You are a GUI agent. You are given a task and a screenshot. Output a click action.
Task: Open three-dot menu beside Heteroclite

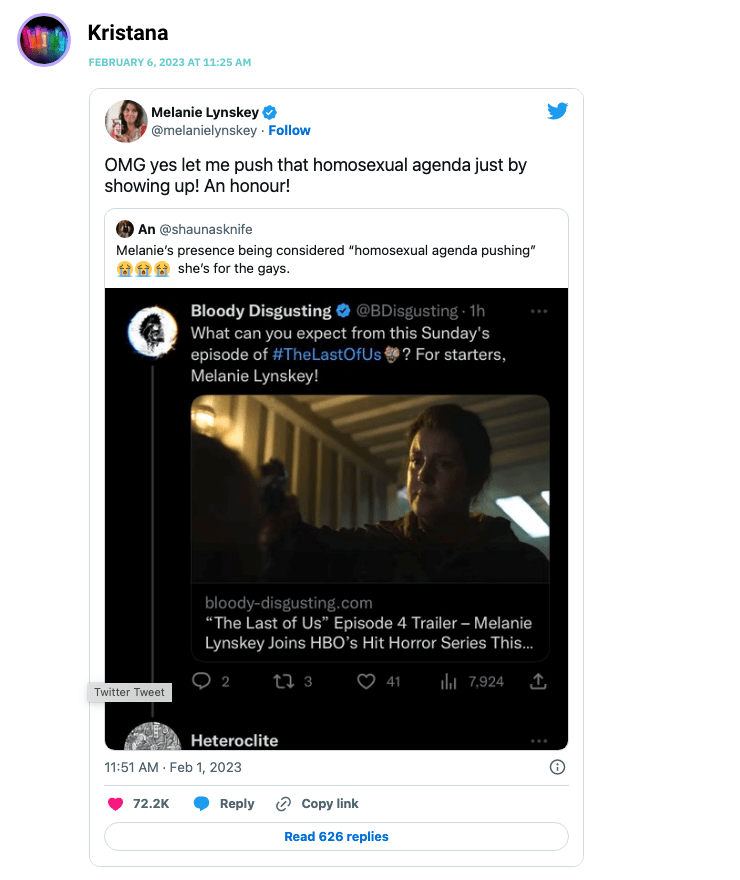539,741
